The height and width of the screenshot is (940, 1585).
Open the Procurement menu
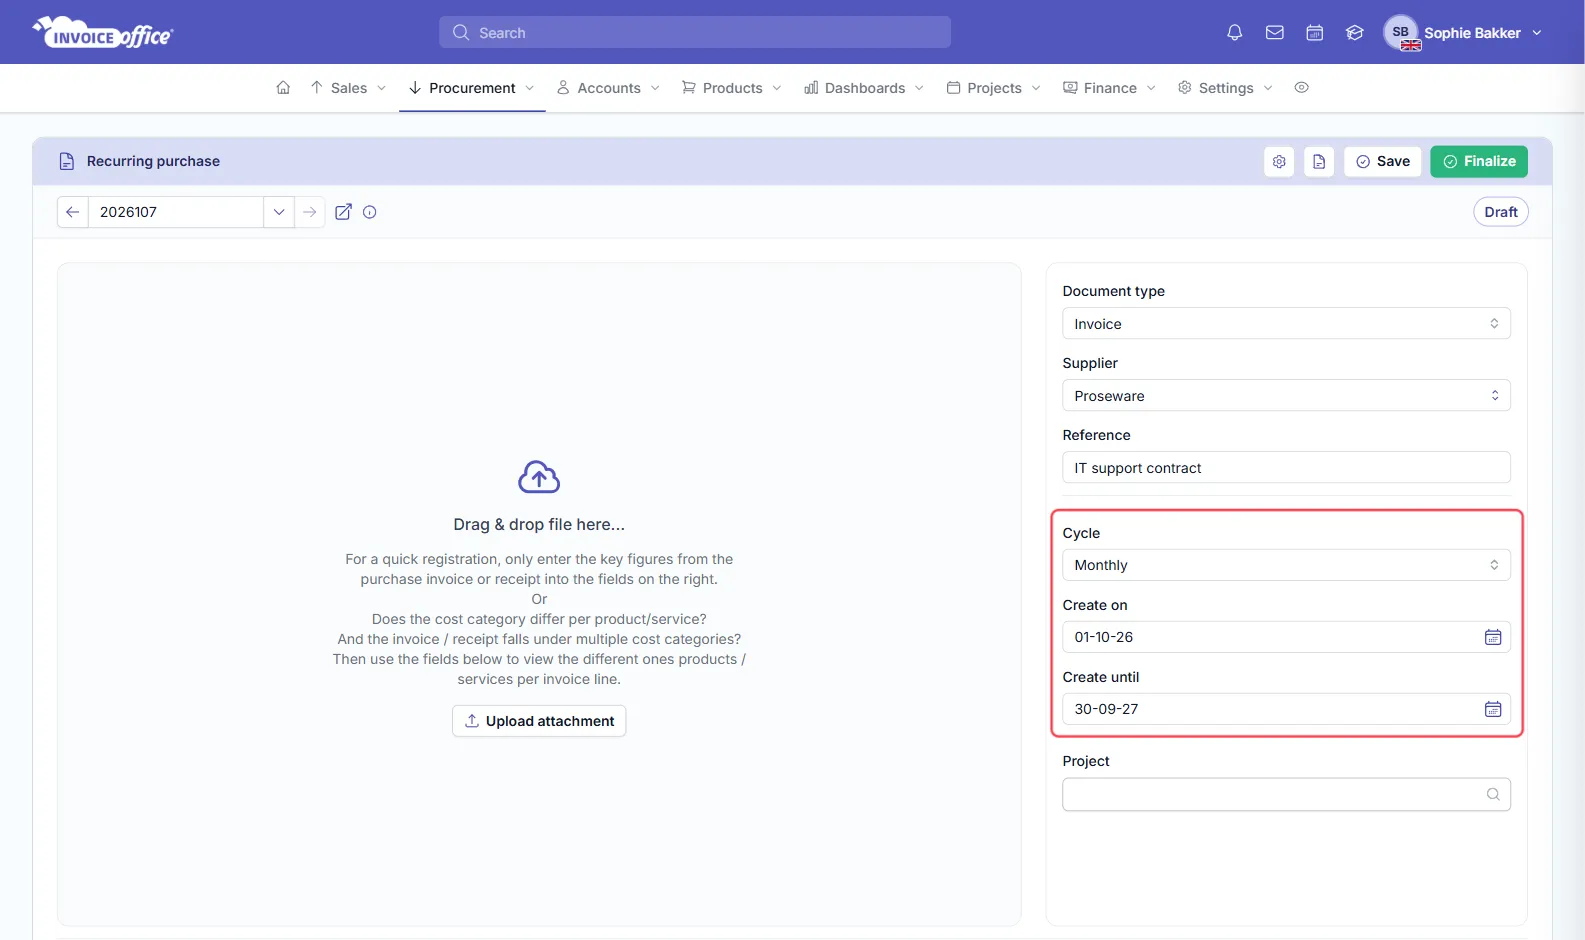pos(472,88)
